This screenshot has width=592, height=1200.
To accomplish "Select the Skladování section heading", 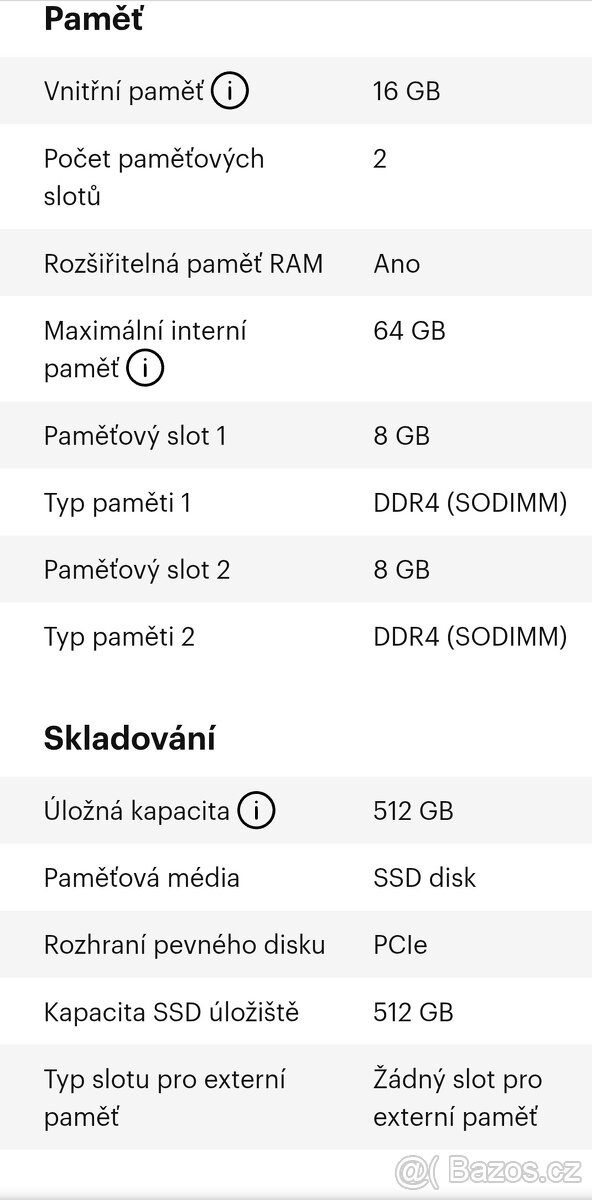I will coord(130,738).
